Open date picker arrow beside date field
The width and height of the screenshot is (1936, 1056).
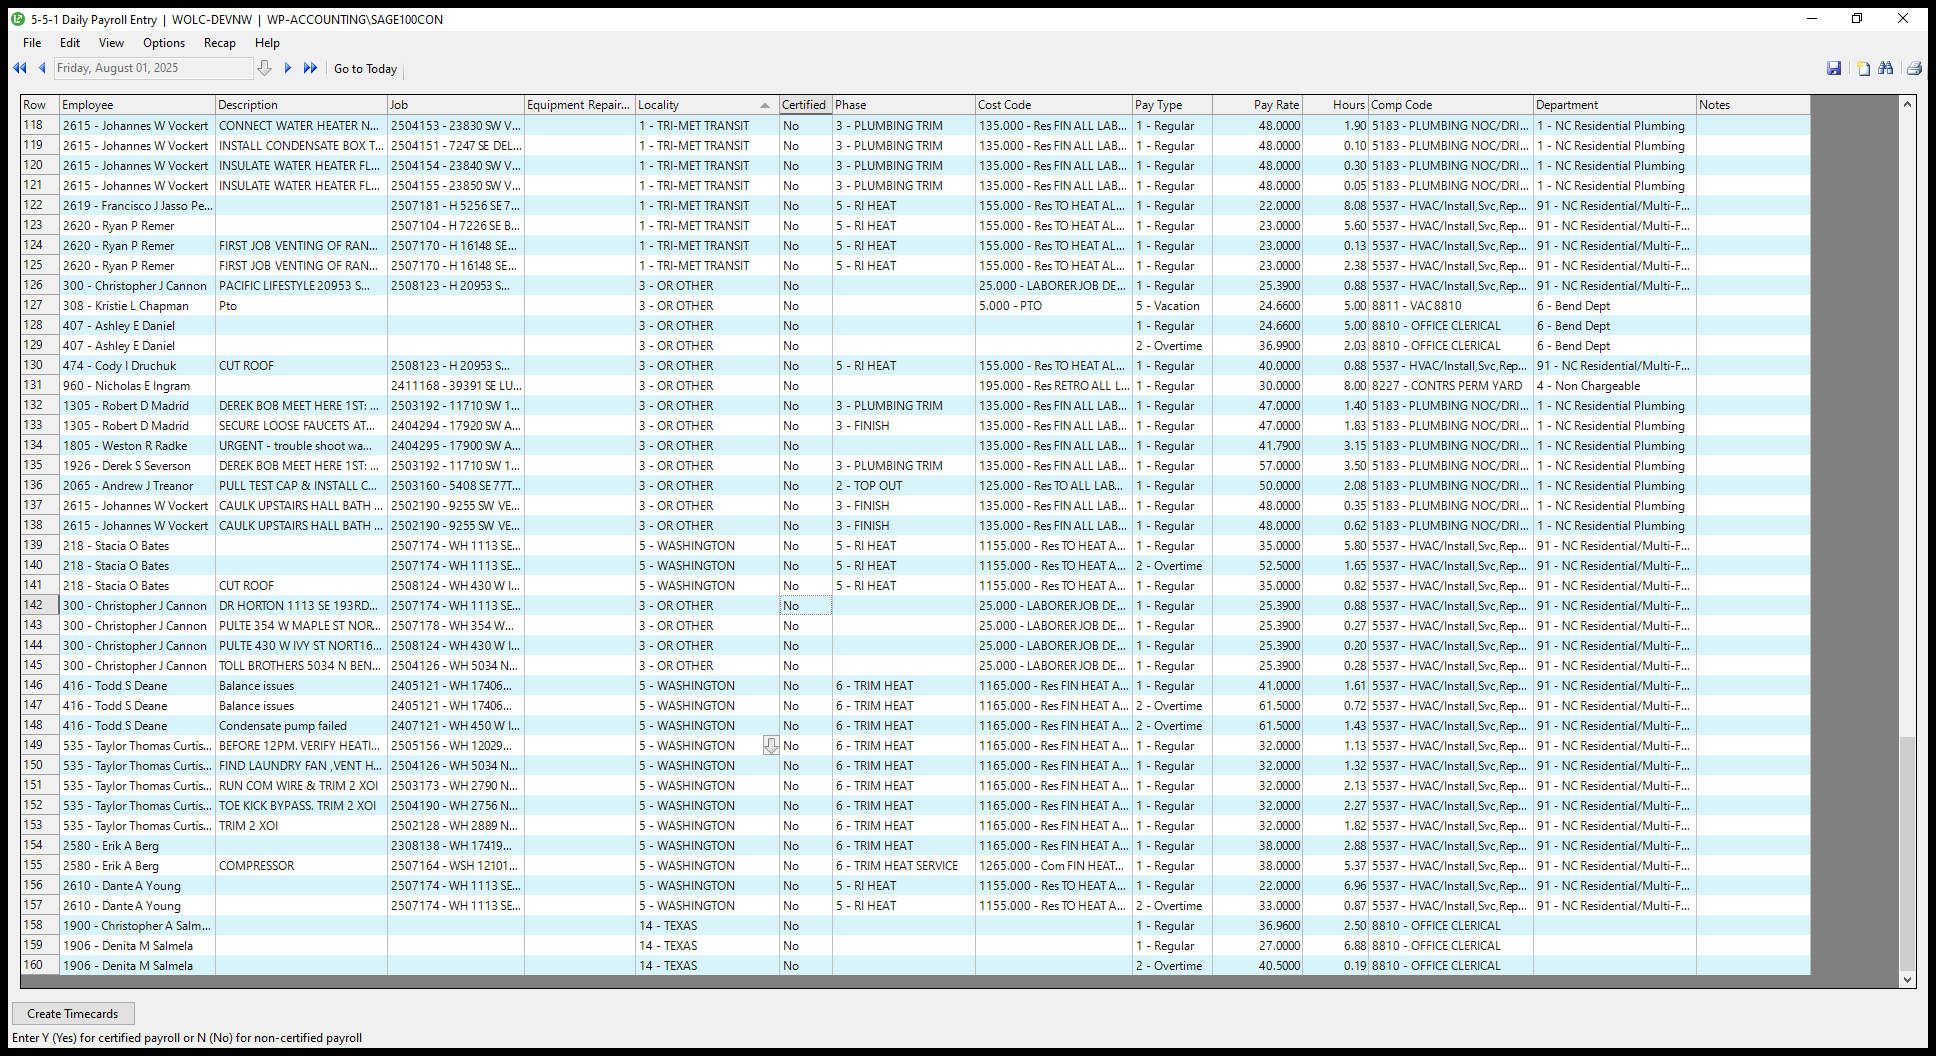[x=264, y=68]
